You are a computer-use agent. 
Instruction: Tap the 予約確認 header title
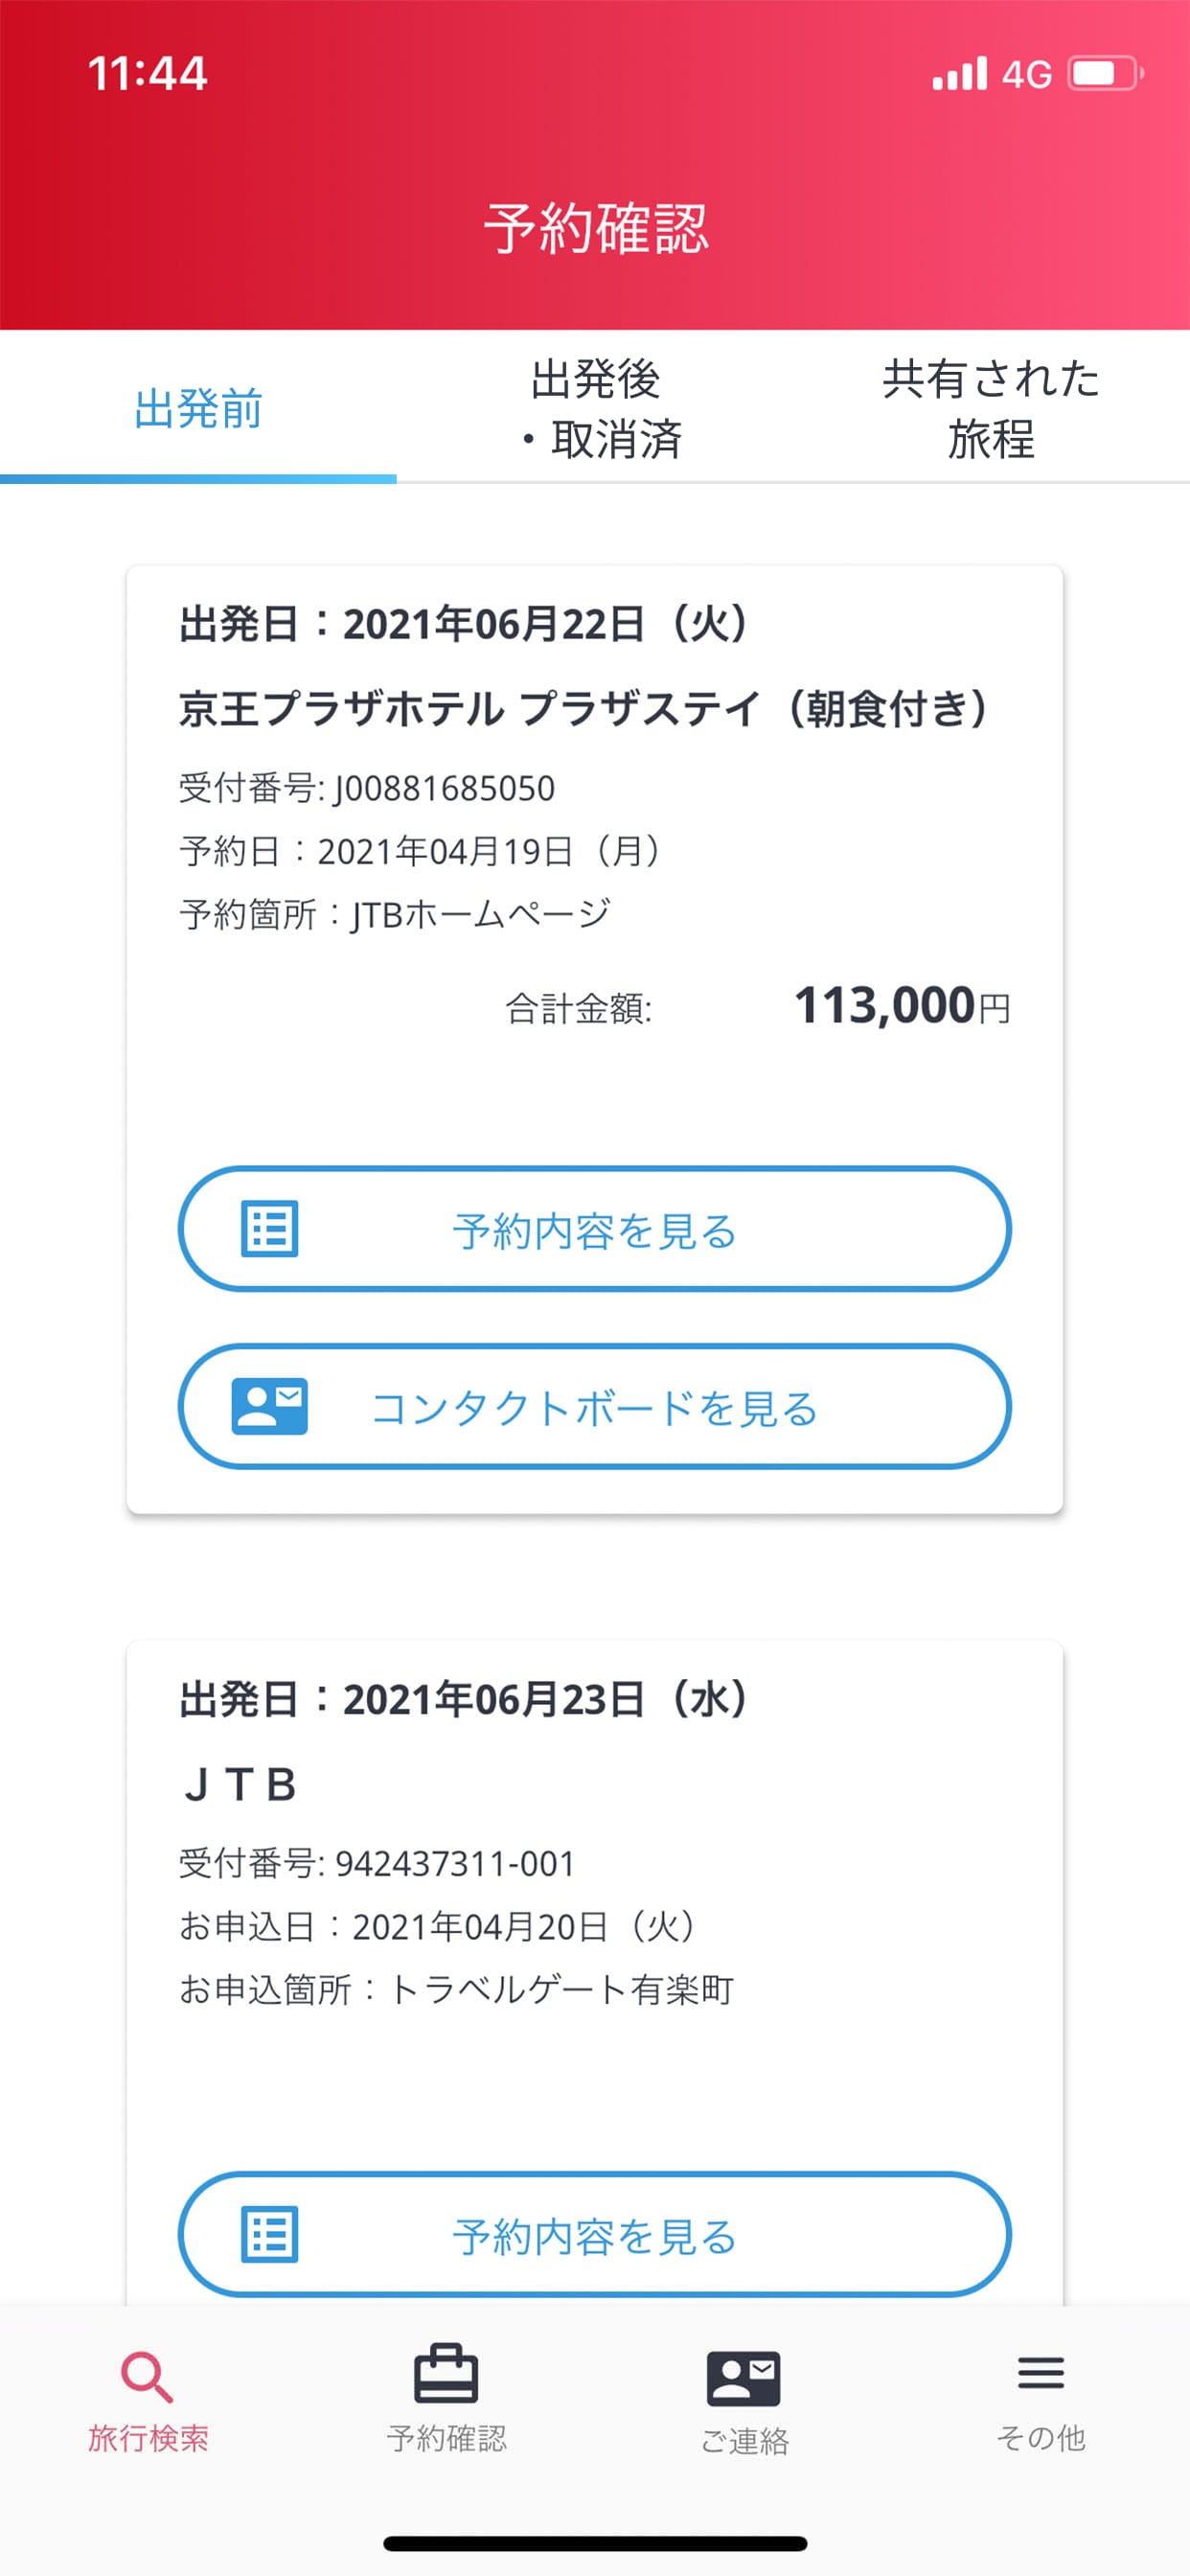point(596,228)
